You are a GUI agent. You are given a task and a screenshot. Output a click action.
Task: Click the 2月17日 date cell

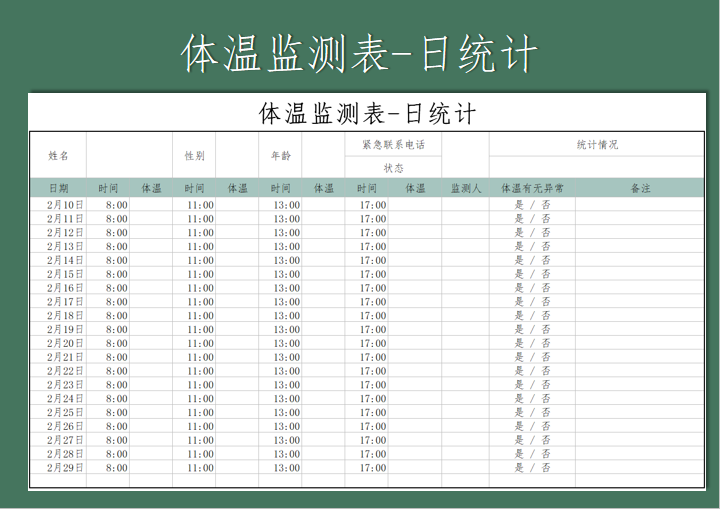click(x=58, y=301)
